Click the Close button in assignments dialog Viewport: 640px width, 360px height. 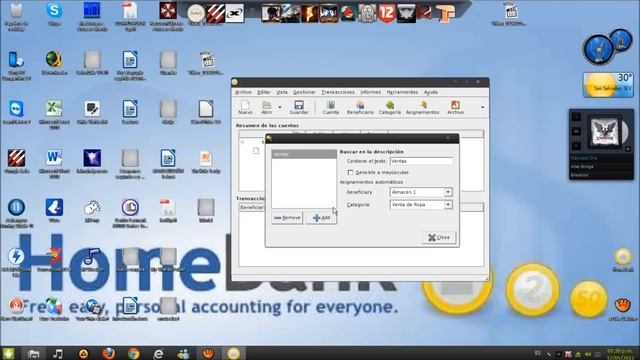click(x=439, y=237)
